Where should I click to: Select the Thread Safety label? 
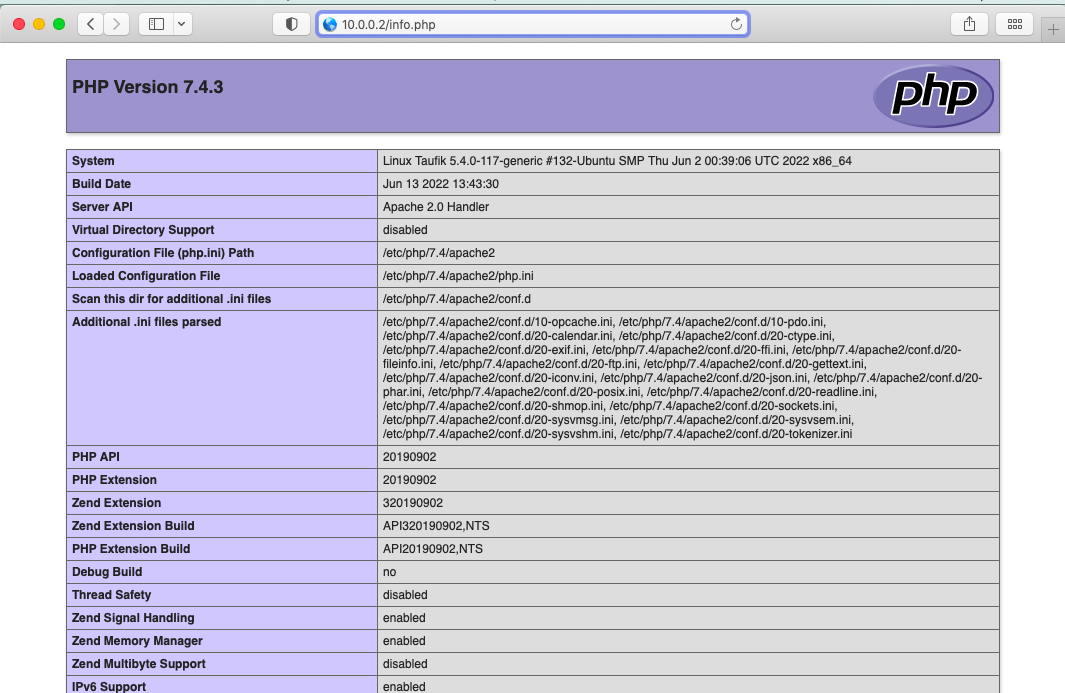(x=111, y=596)
